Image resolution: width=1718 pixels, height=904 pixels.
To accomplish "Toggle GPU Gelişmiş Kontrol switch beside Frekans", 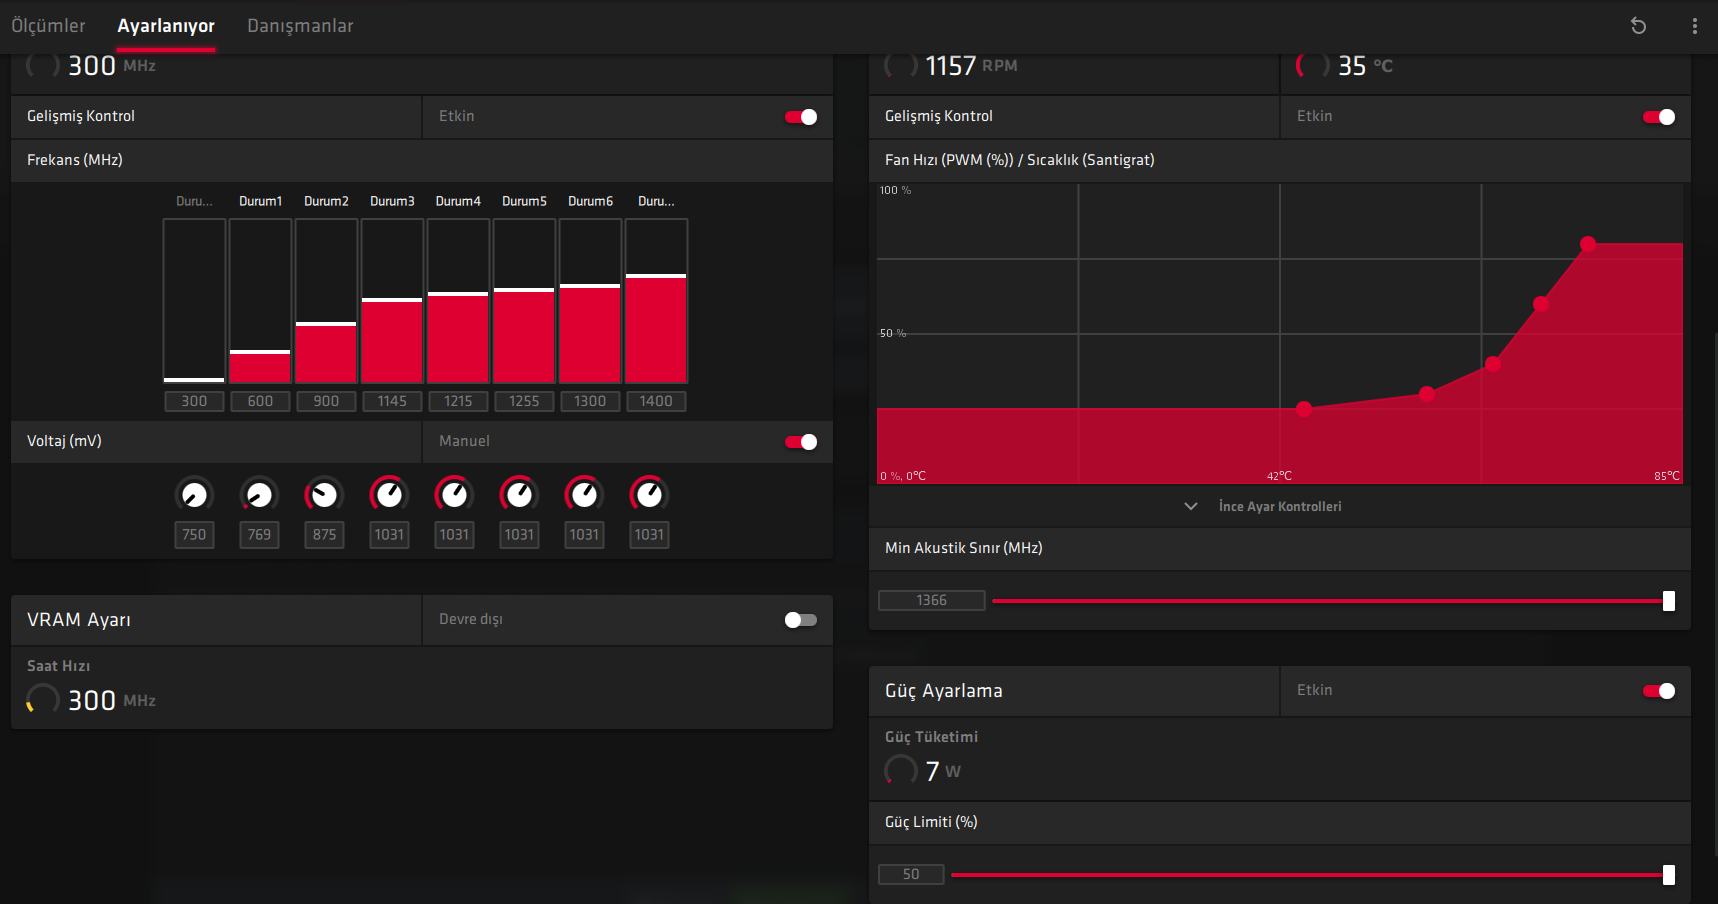I will (x=801, y=117).
